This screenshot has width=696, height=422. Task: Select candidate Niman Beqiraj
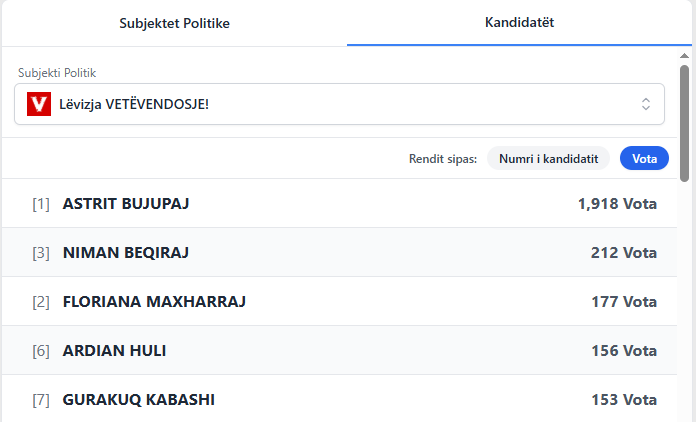coord(126,253)
